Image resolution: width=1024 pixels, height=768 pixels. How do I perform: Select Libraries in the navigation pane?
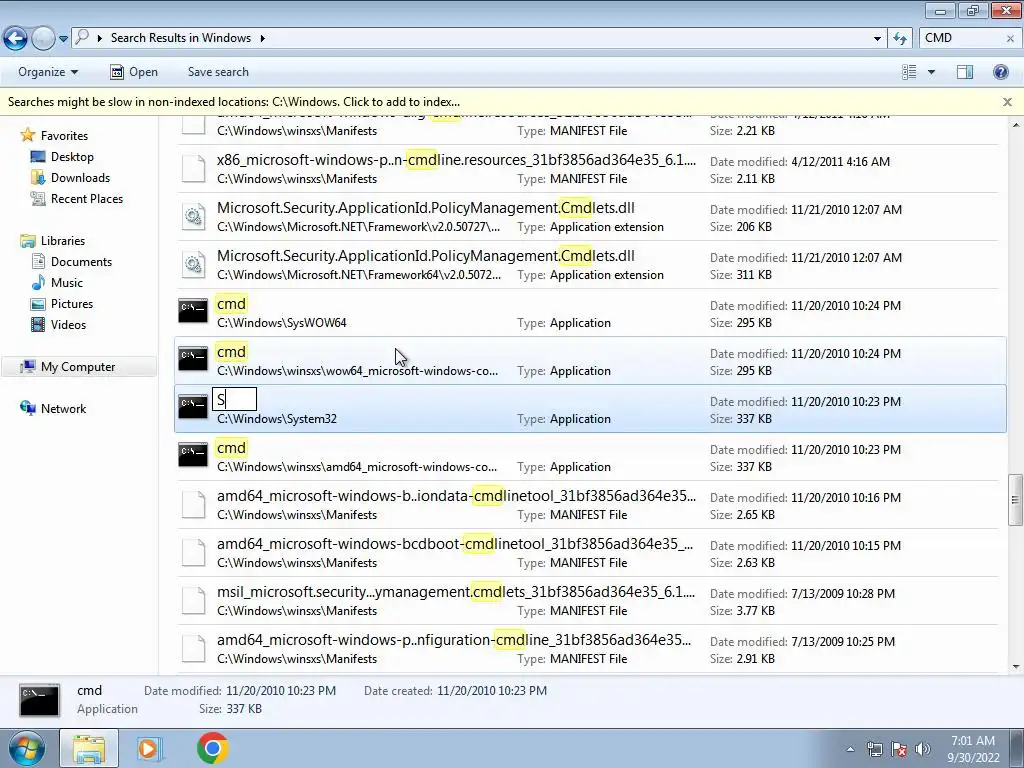(63, 241)
